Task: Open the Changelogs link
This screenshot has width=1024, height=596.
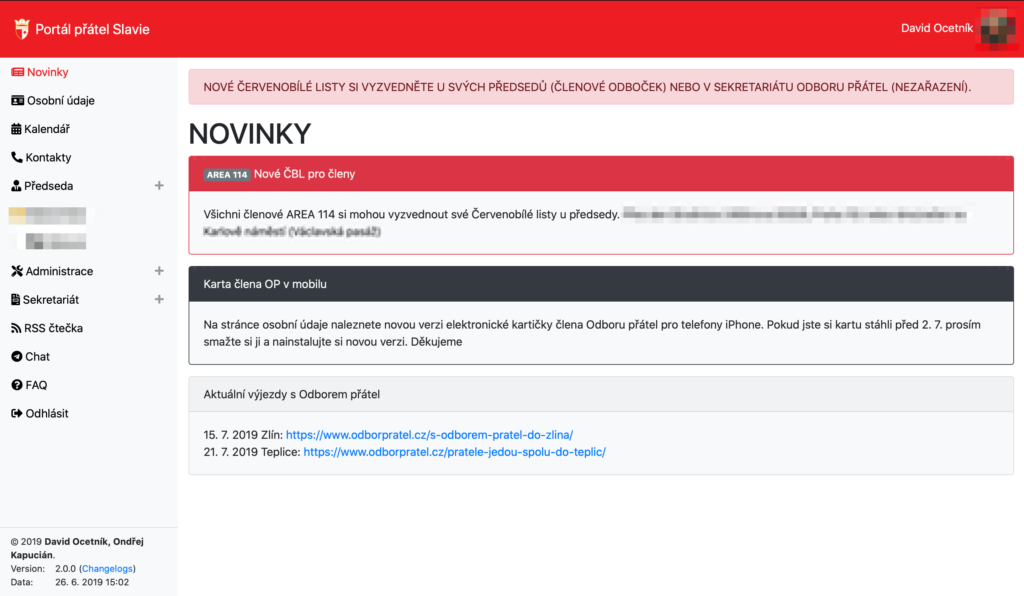Action: tap(107, 569)
